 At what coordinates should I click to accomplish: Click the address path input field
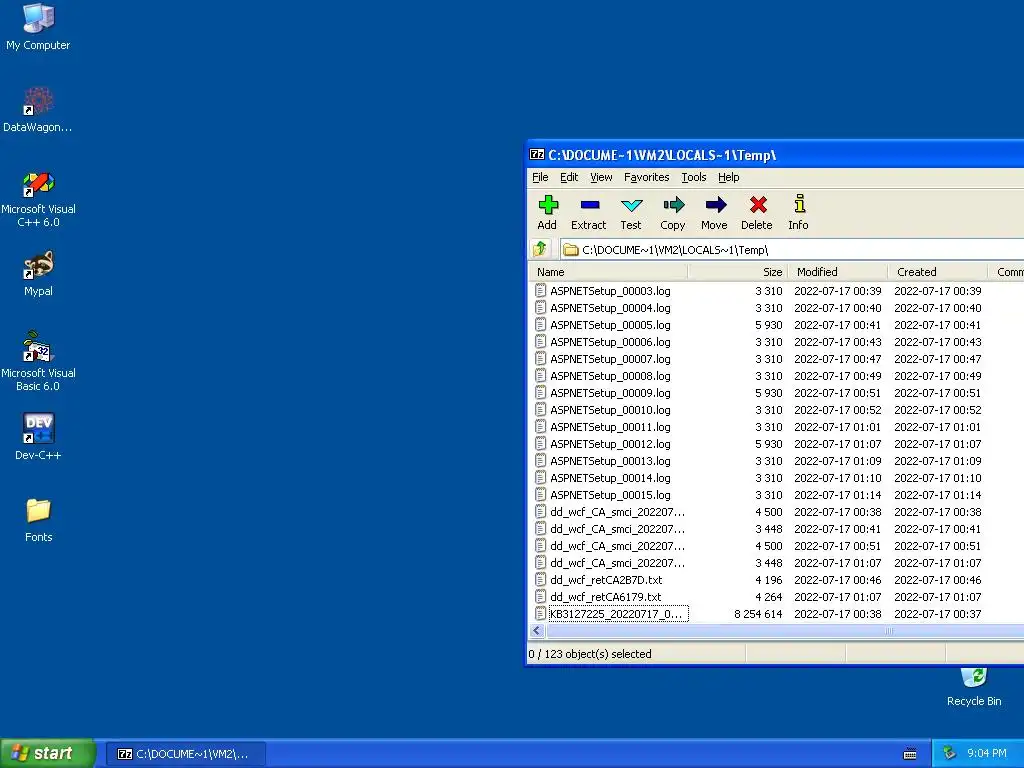coord(793,249)
